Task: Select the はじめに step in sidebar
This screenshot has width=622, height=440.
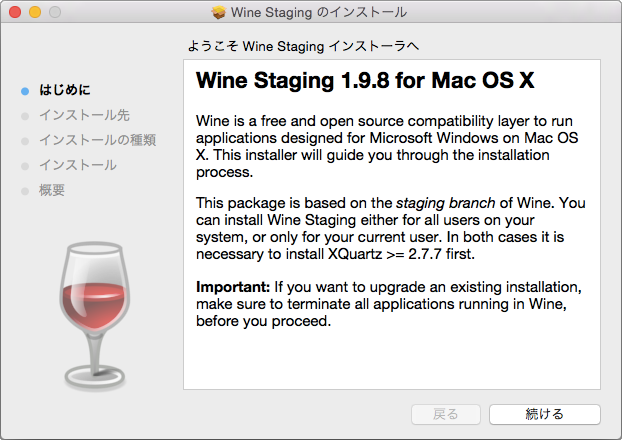Action: [x=65, y=90]
